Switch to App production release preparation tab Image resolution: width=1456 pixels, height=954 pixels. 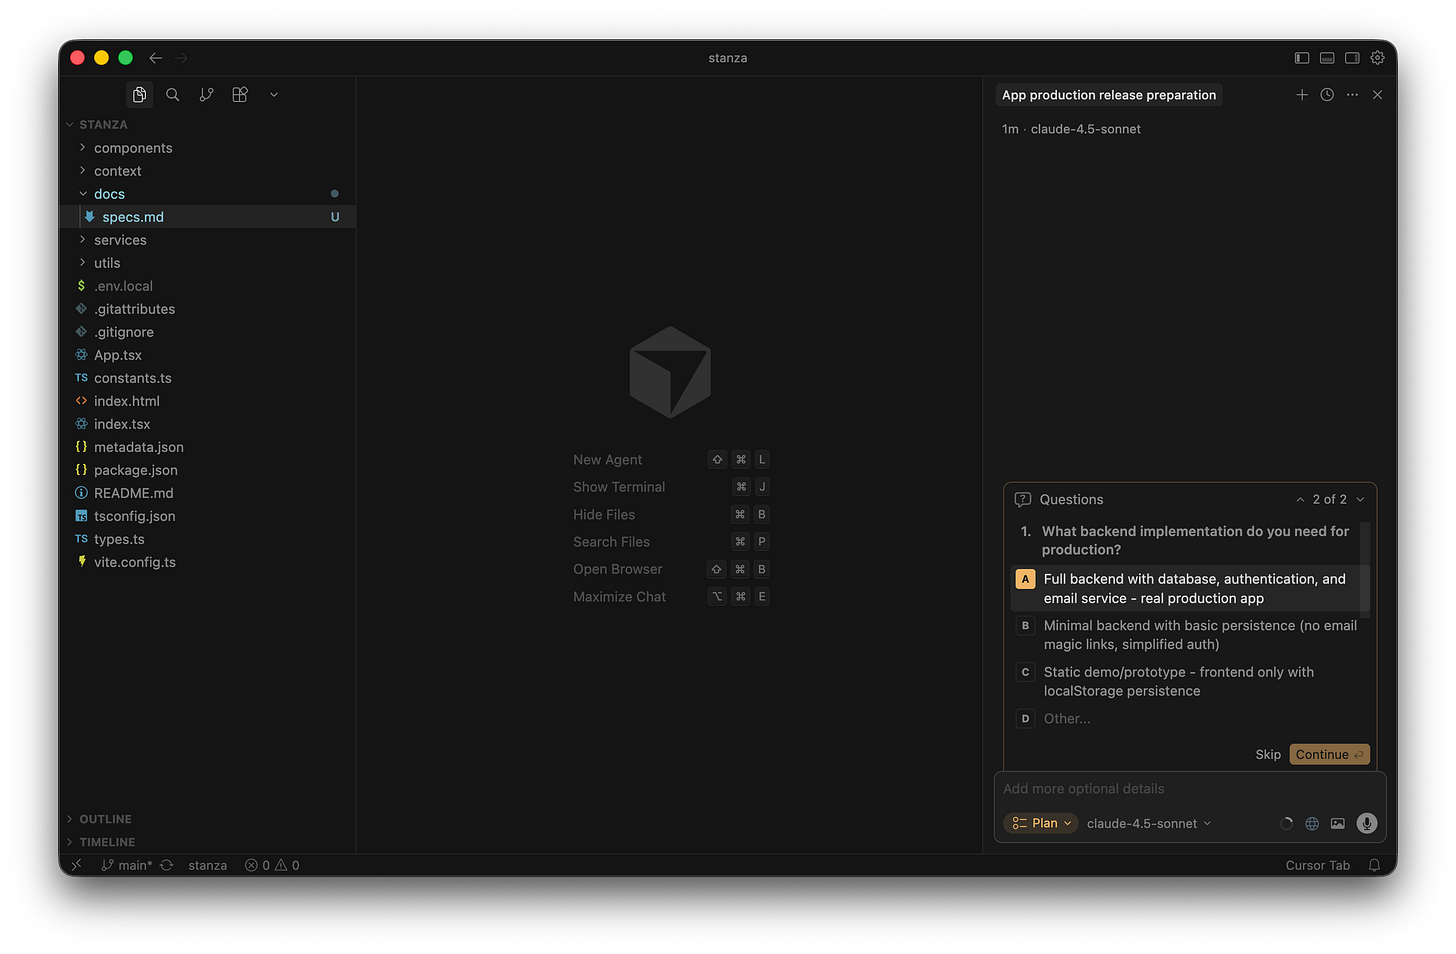(x=1108, y=94)
